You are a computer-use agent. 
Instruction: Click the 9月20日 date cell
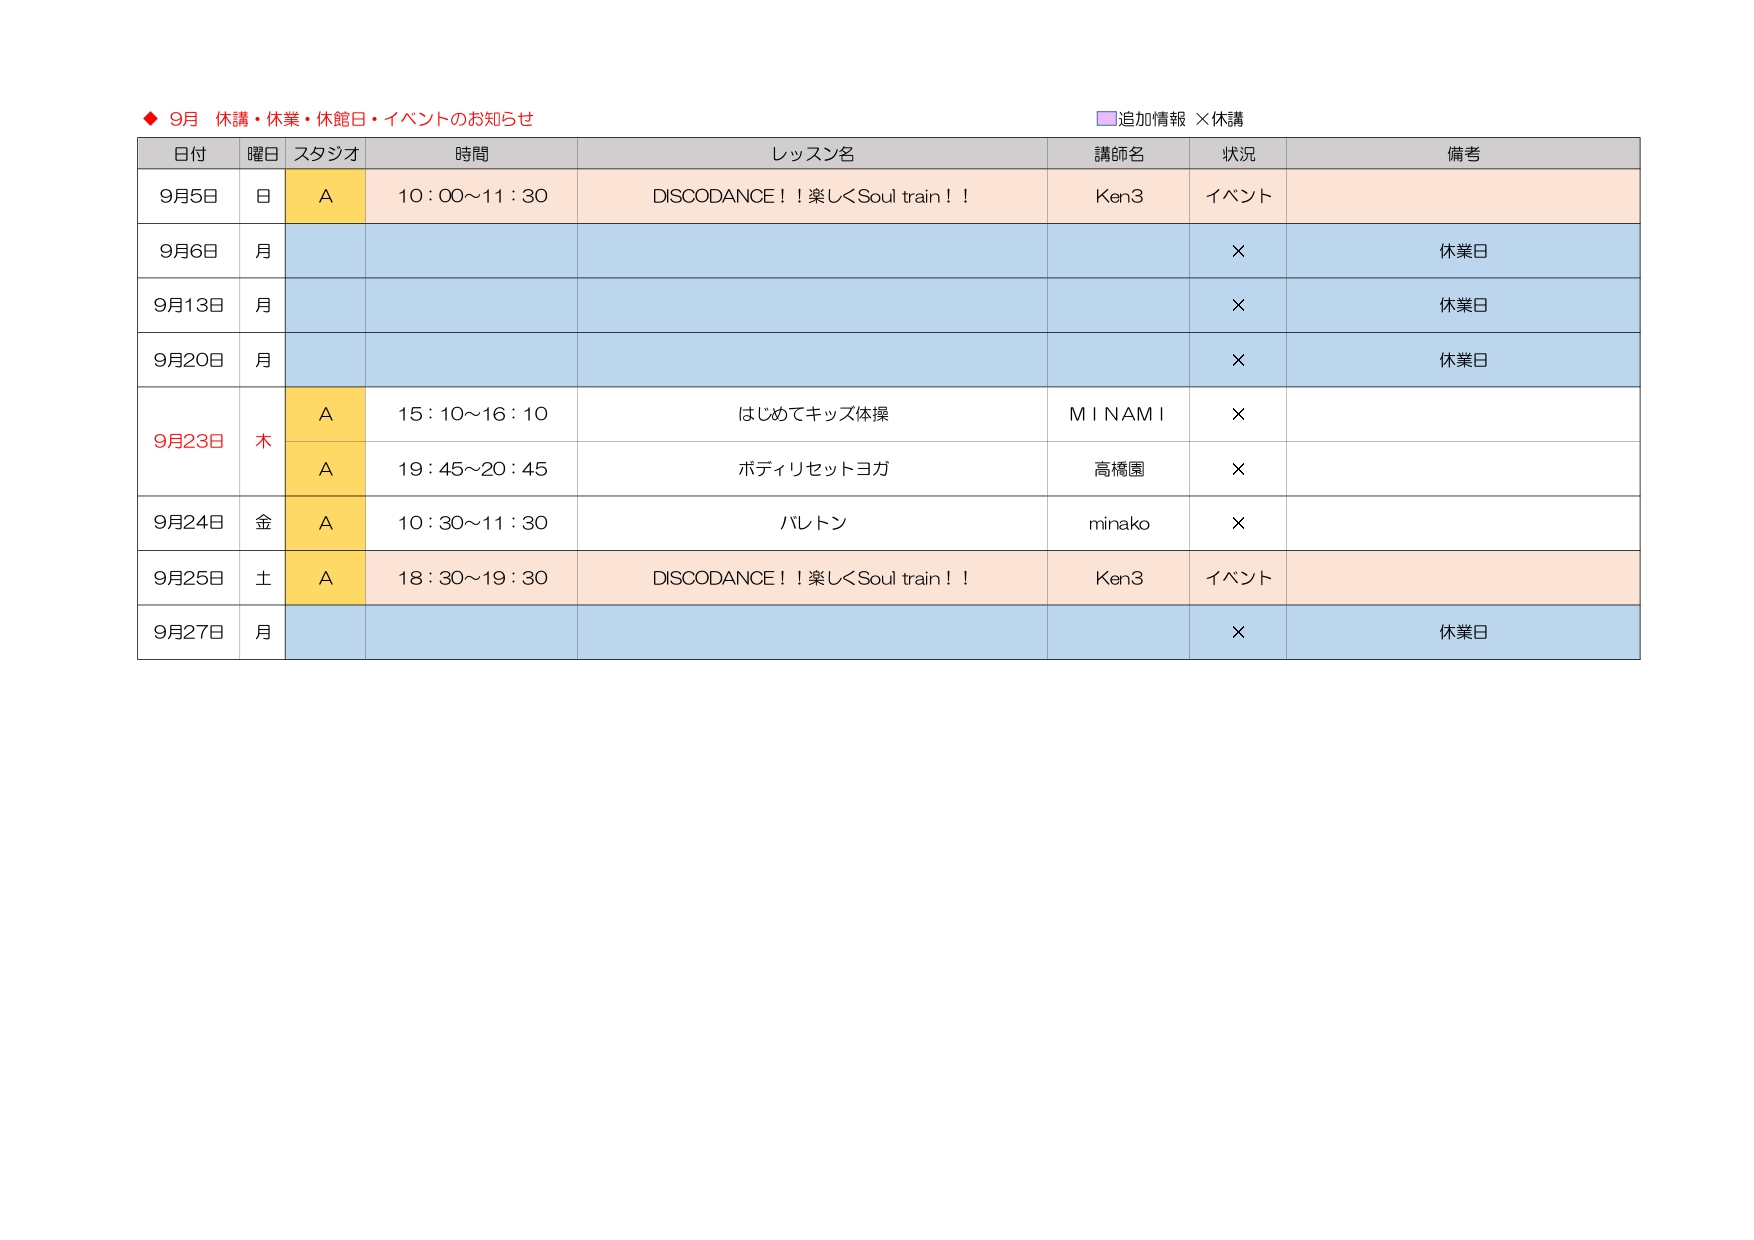189,360
